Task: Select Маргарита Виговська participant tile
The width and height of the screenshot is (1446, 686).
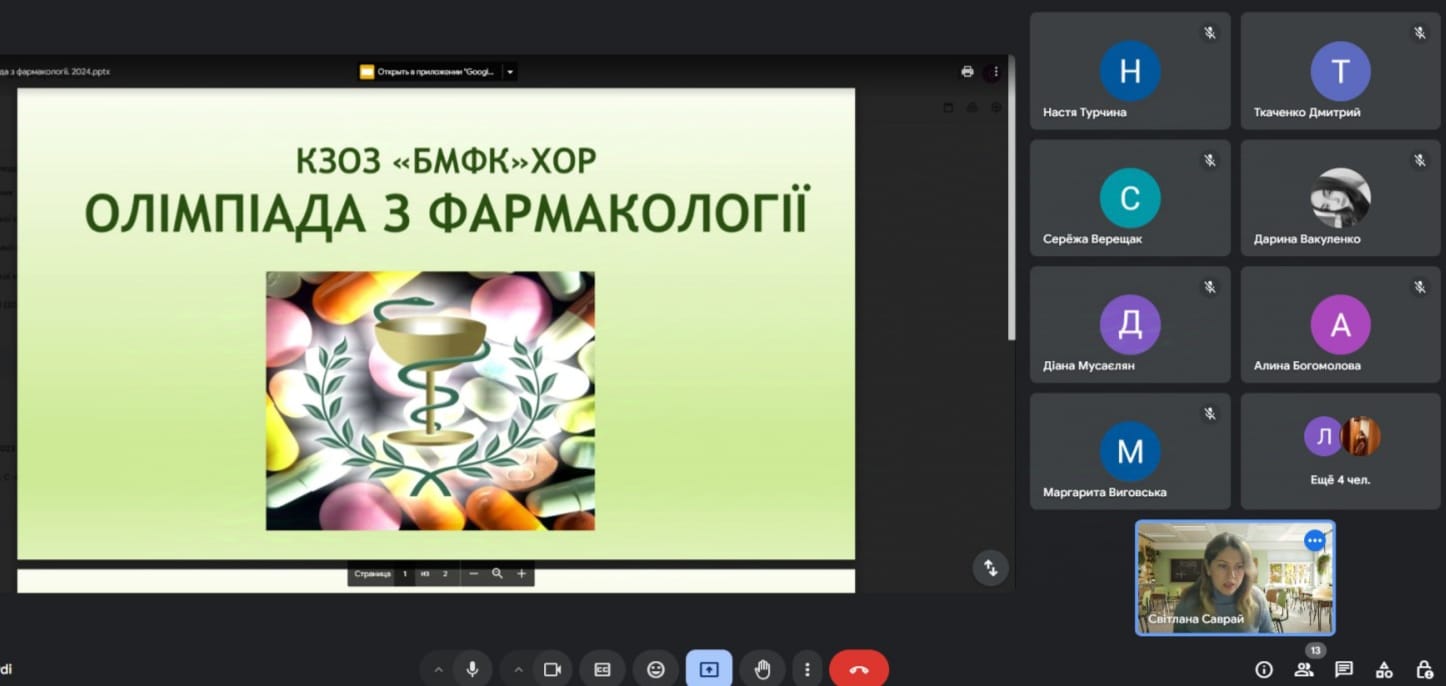Action: (x=1130, y=451)
